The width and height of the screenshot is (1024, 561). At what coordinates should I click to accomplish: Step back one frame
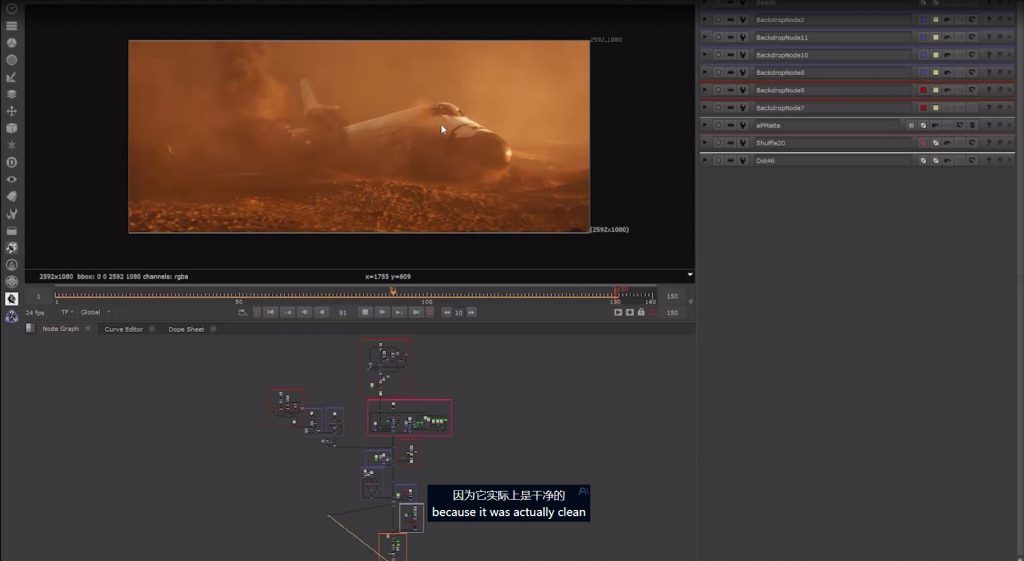click(x=305, y=312)
